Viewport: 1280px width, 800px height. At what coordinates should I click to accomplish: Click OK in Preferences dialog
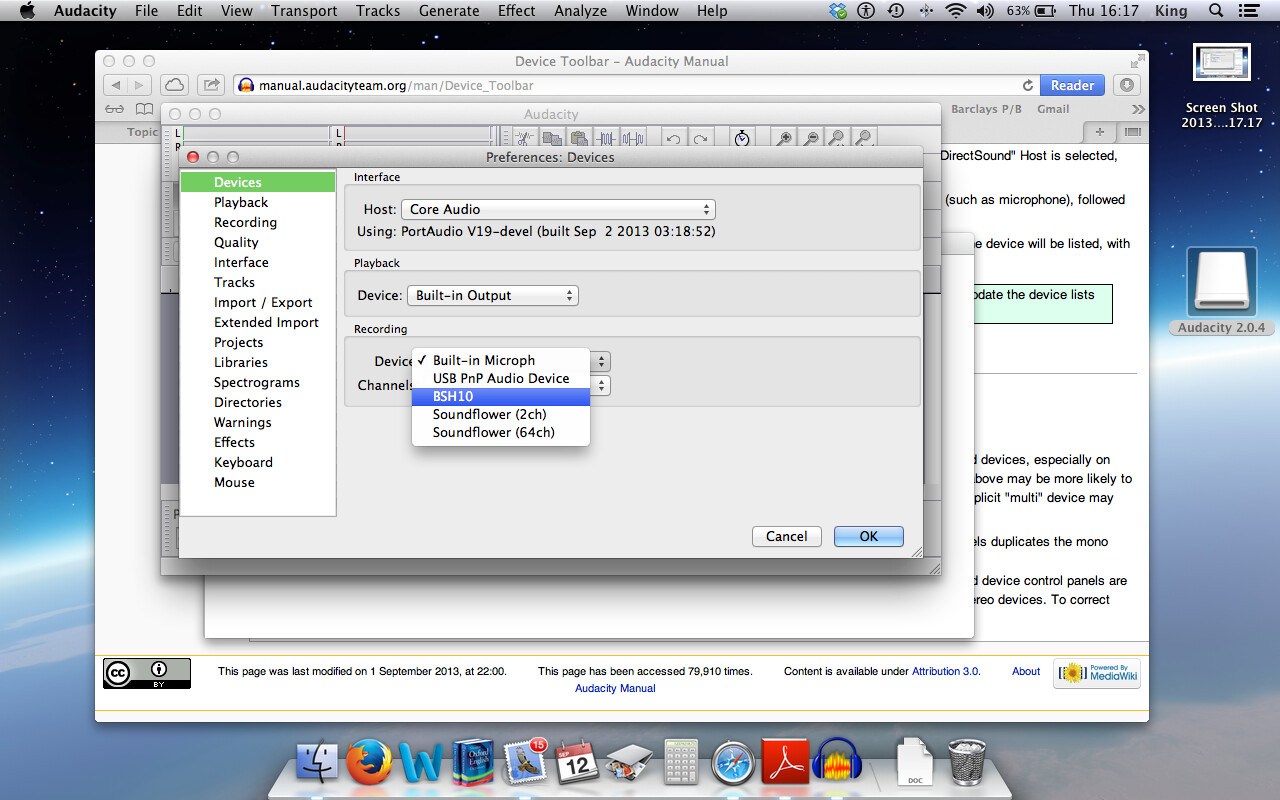[x=869, y=536]
